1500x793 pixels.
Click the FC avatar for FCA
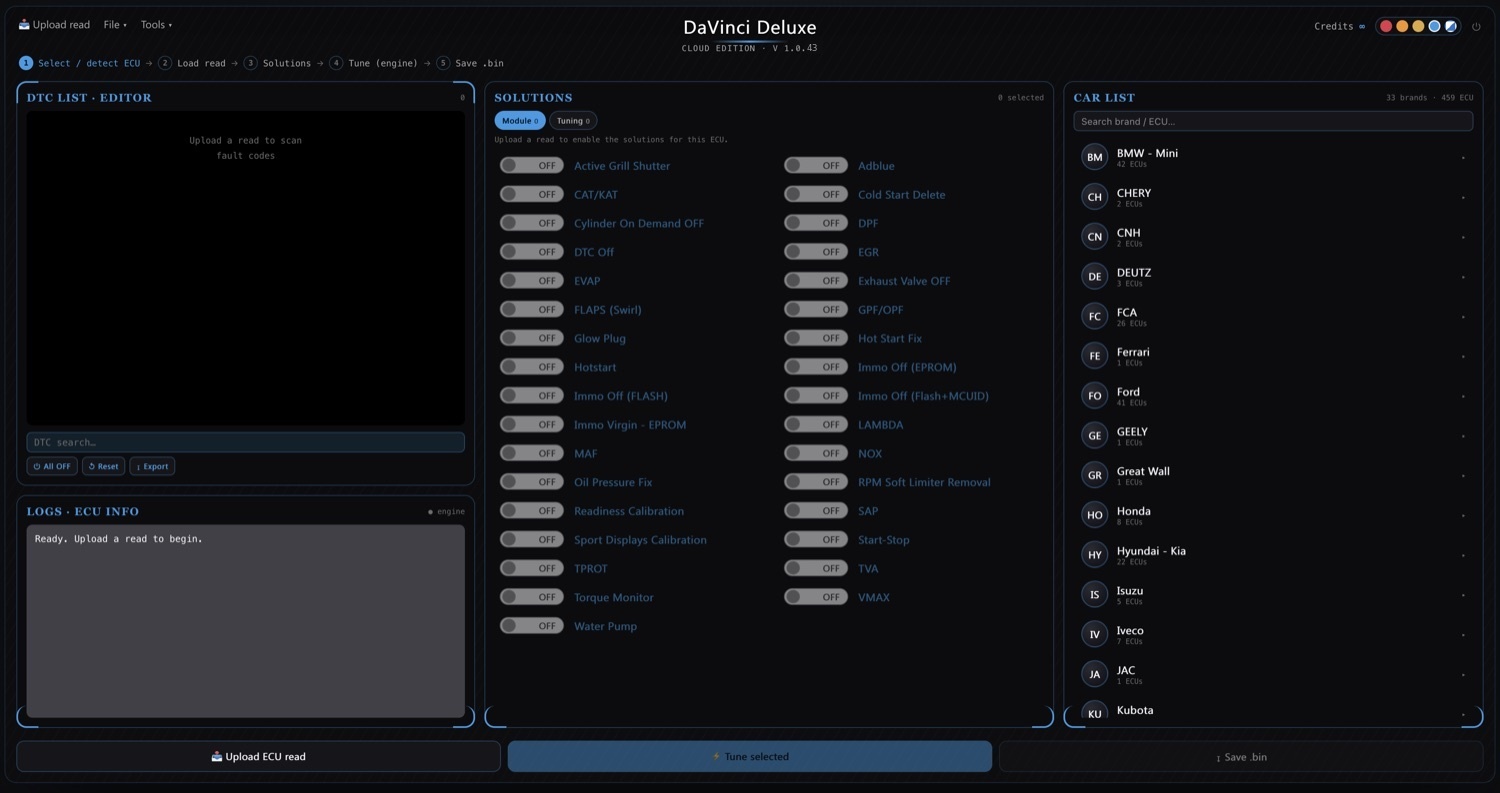[x=1095, y=316]
